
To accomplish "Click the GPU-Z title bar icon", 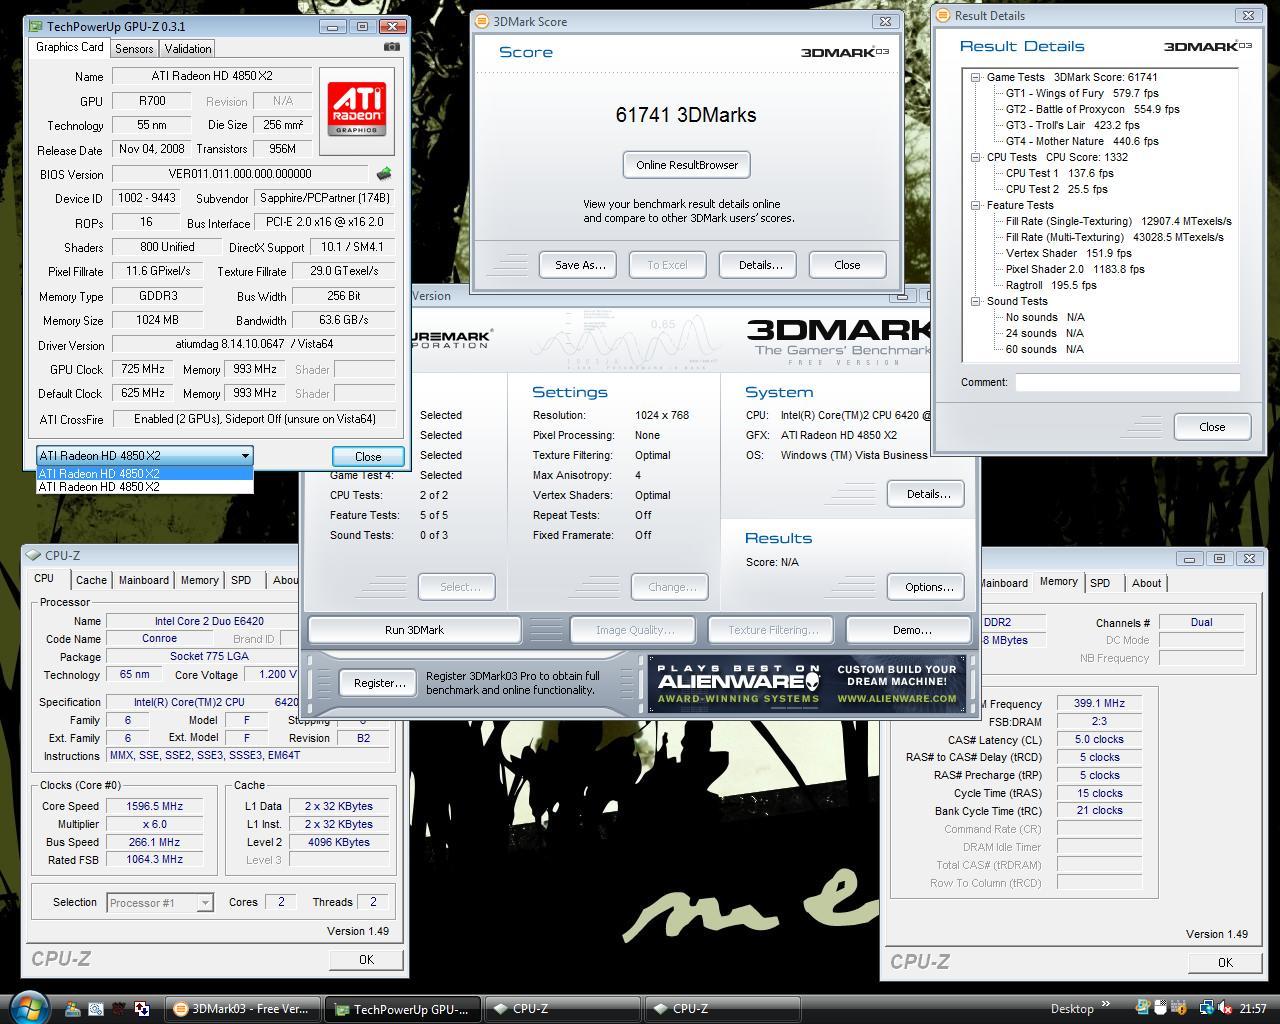I will 37,26.
